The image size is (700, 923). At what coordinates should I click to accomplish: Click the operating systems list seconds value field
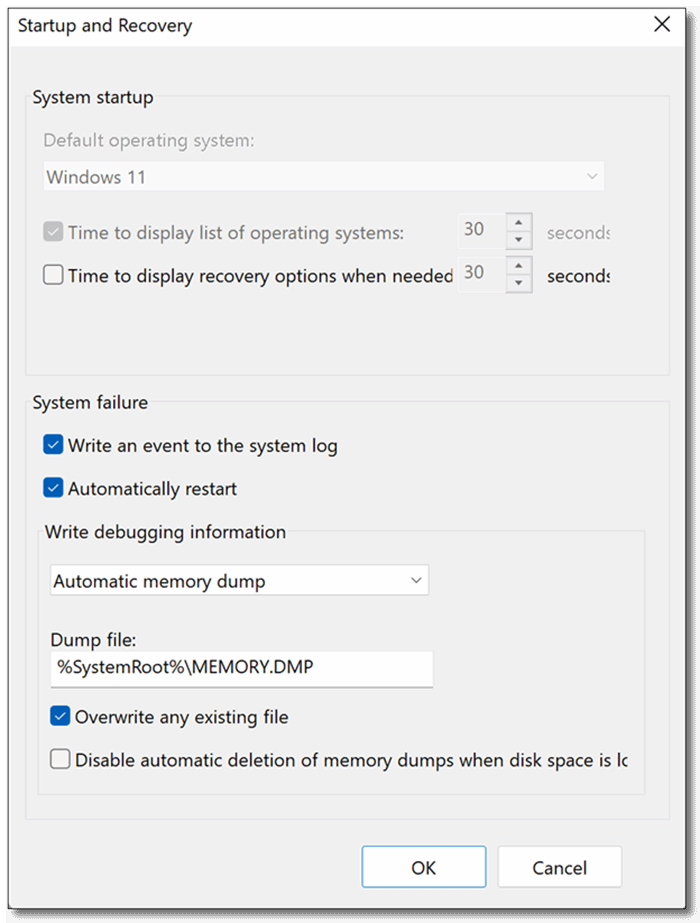tap(481, 231)
